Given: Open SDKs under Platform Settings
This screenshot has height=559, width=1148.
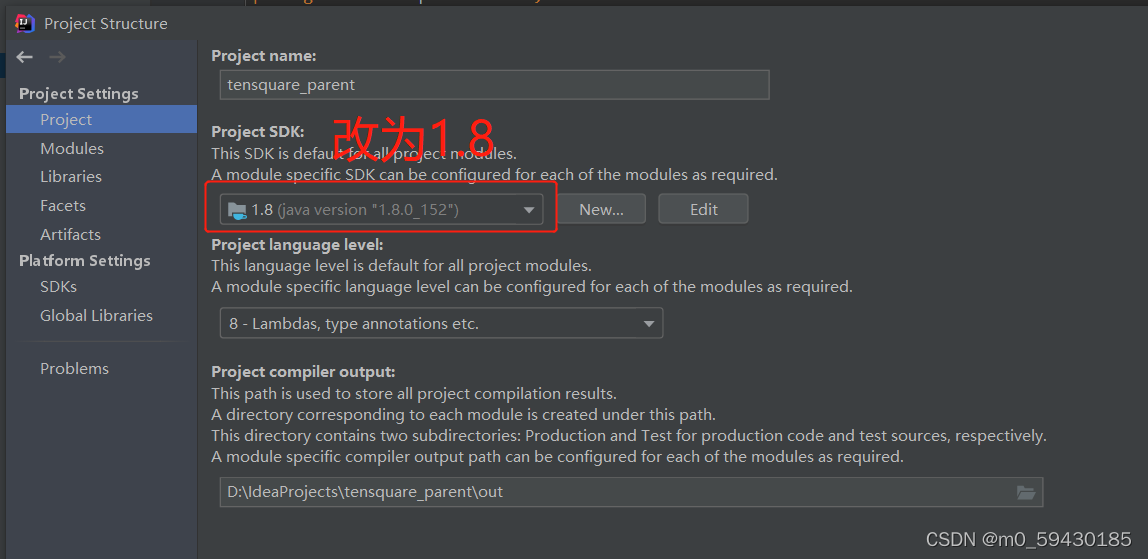Looking at the screenshot, I should click(59, 287).
